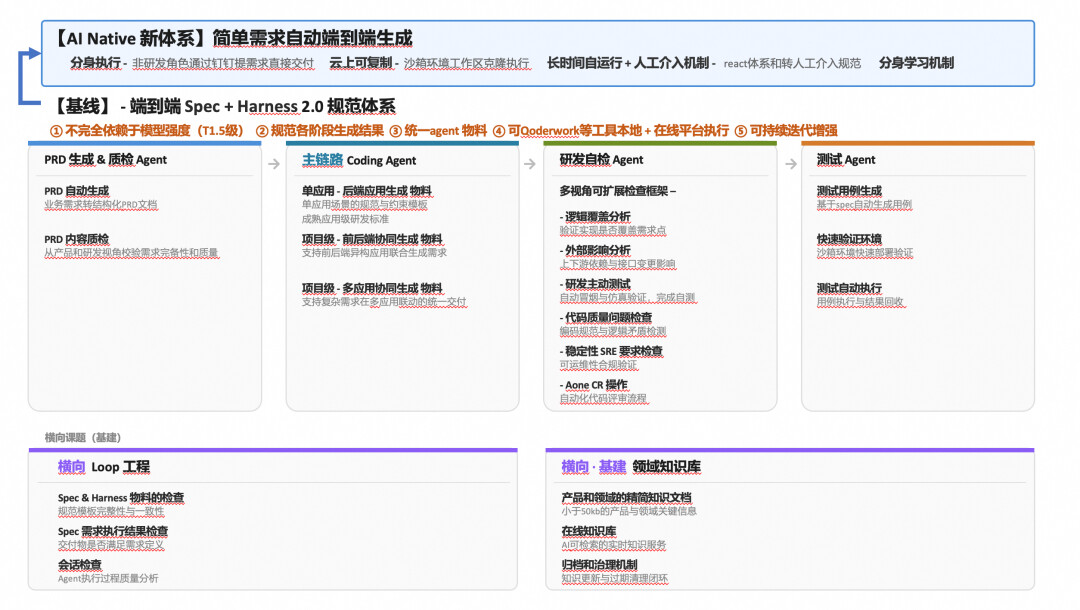Click card heading '测试 Agent'
Image resolution: width=1080 pixels, height=610 pixels.
tap(846, 160)
